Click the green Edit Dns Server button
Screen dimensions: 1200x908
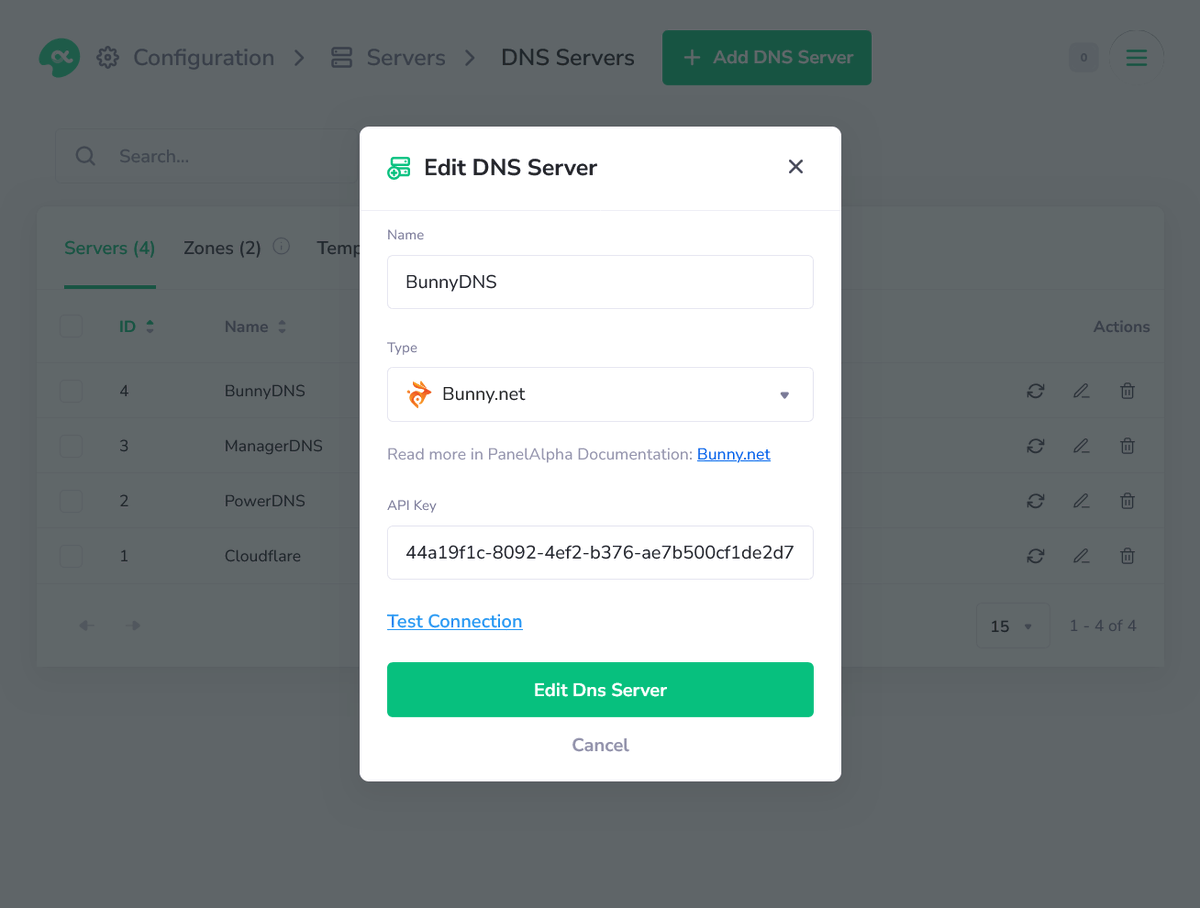point(600,690)
